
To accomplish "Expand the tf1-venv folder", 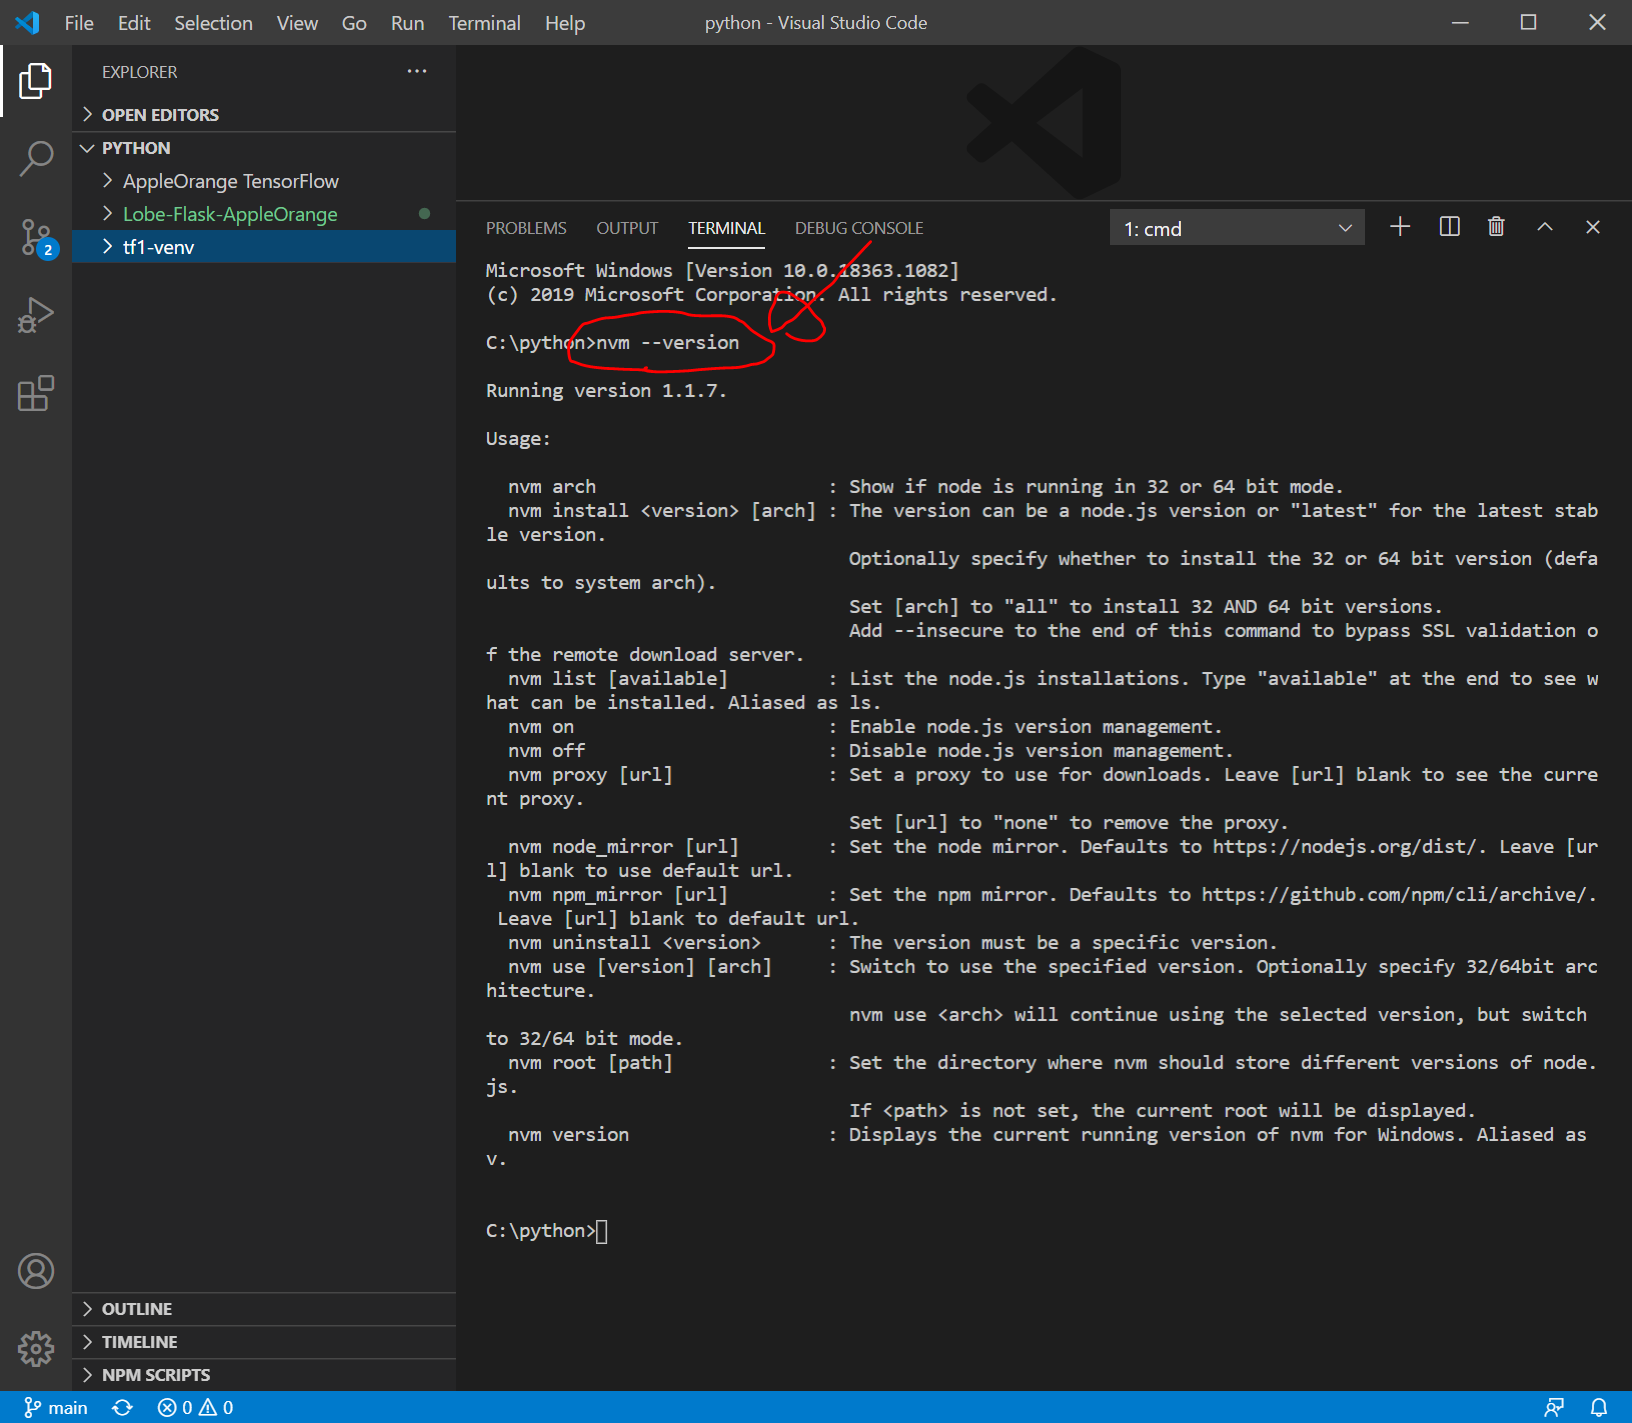I will [x=264, y=247].
